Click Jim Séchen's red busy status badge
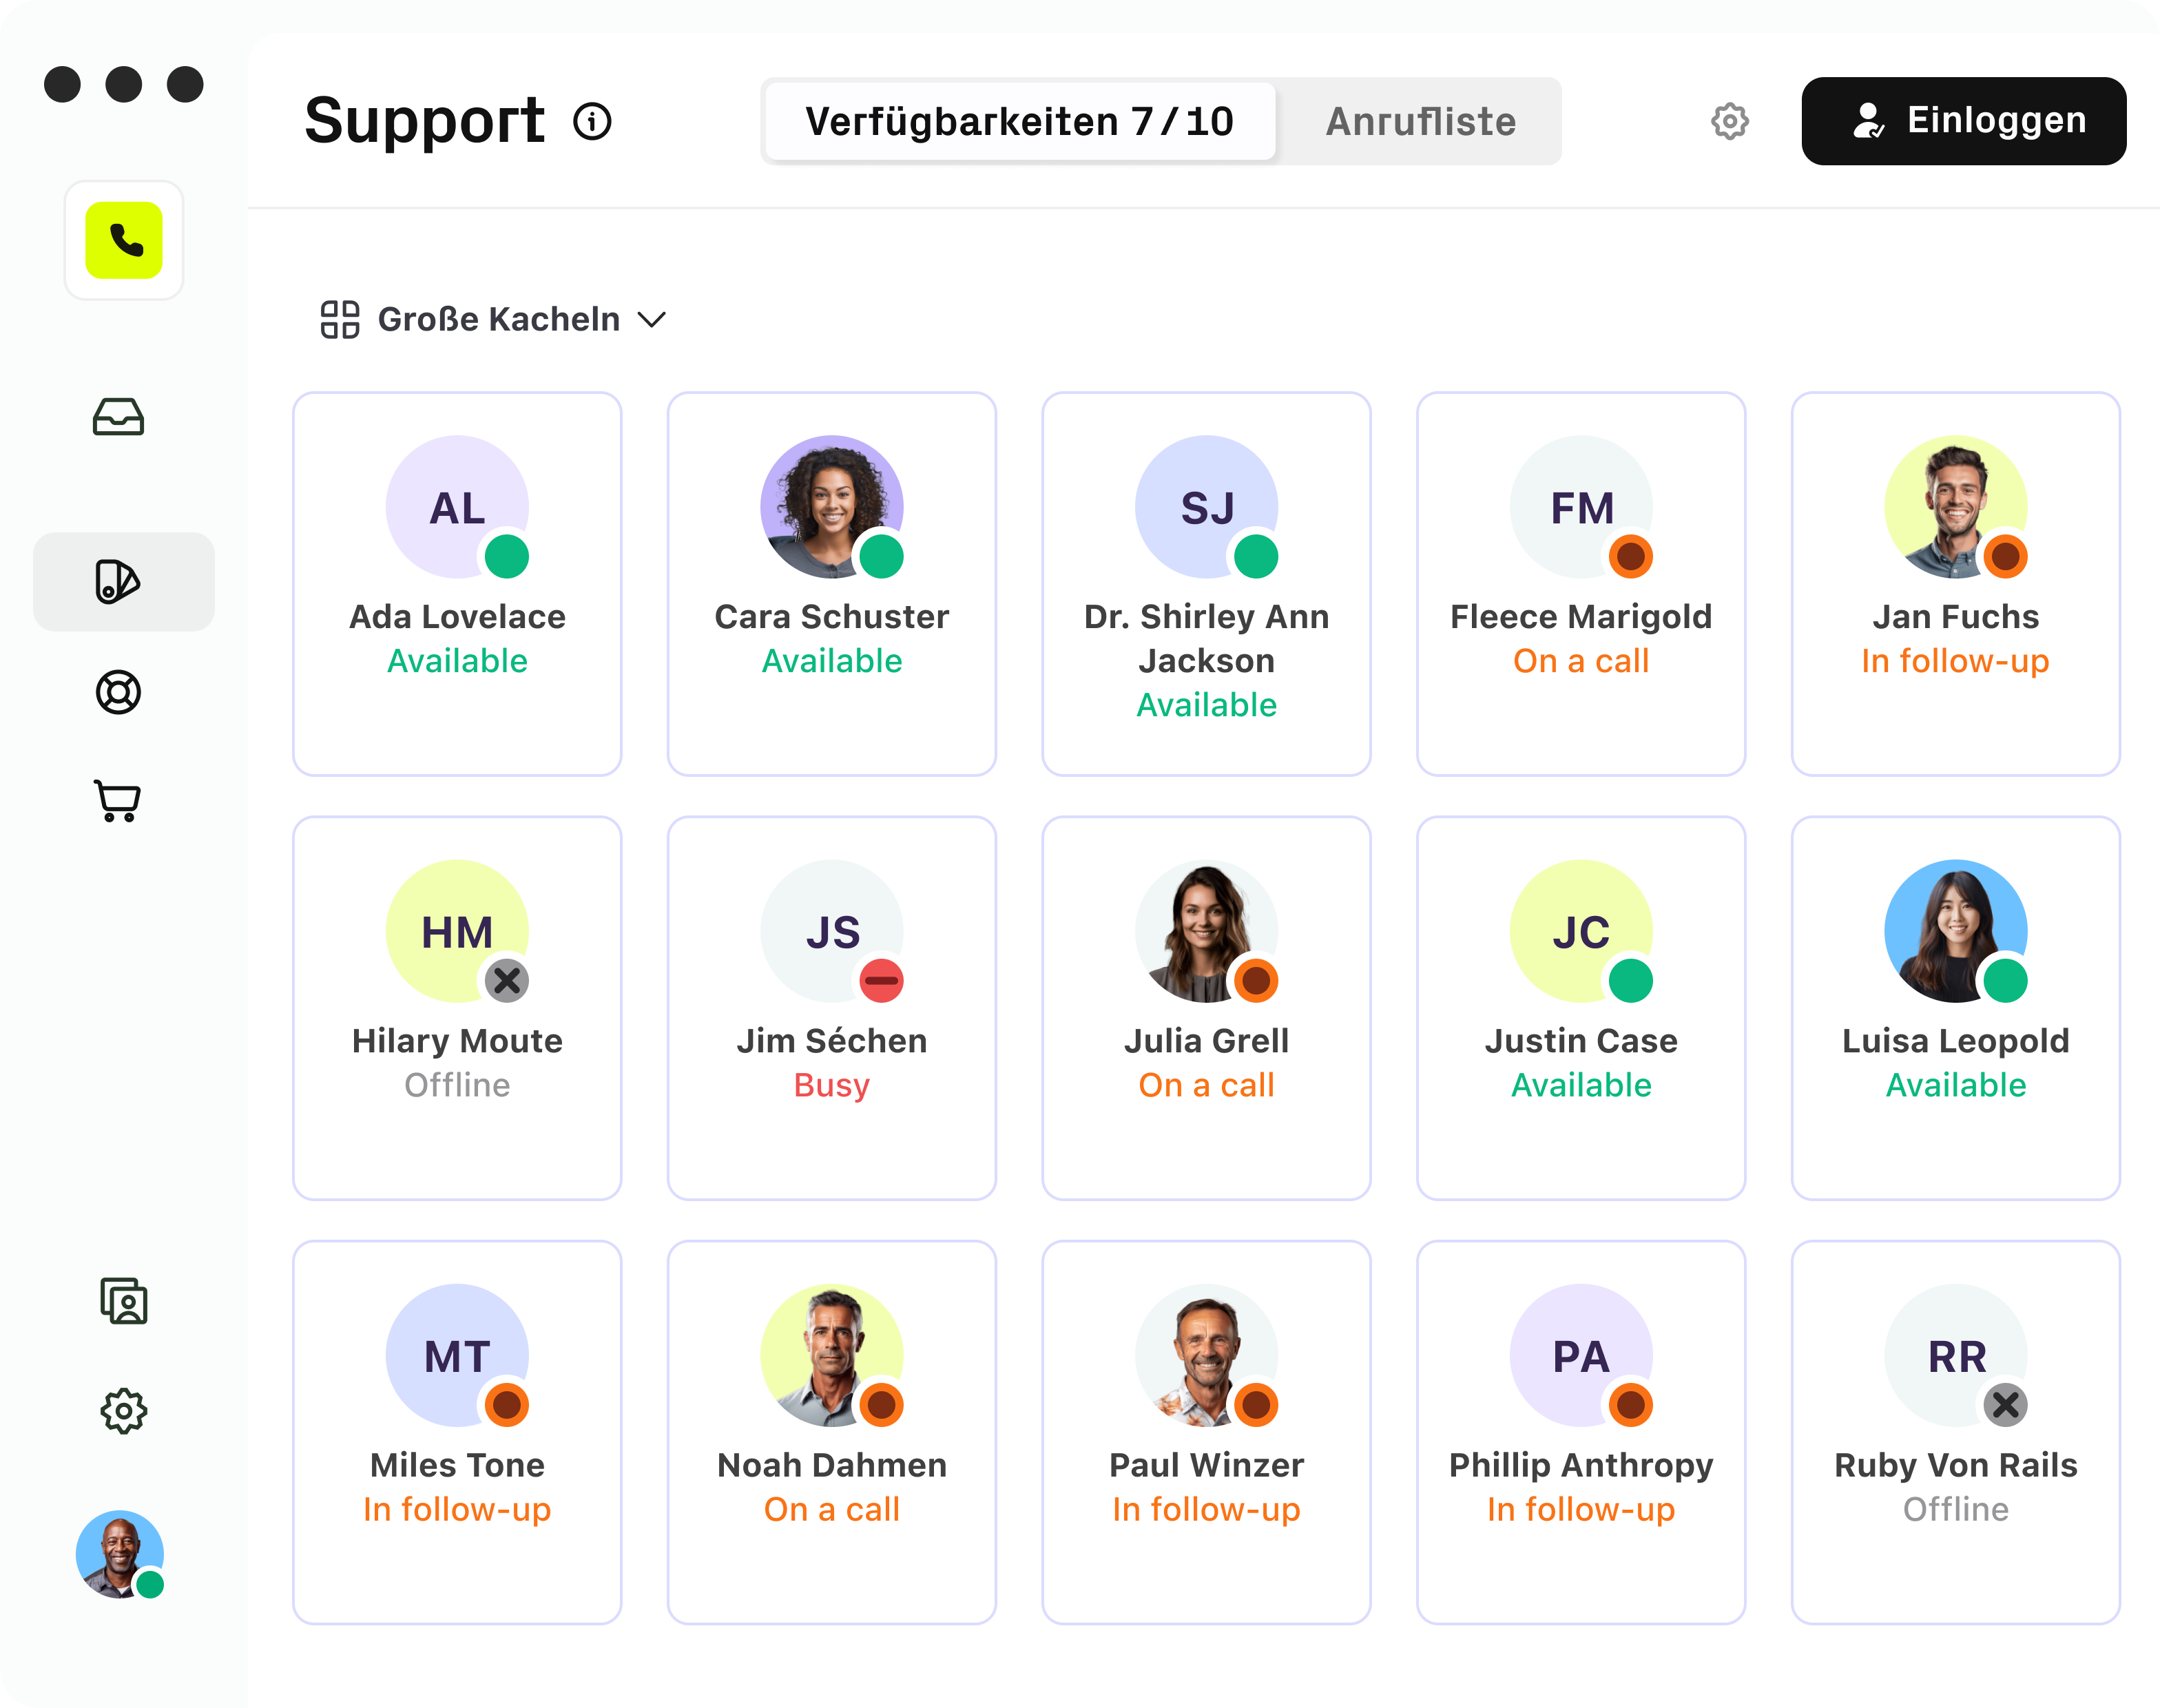Viewport: 2160px width, 1708px height. (x=881, y=980)
